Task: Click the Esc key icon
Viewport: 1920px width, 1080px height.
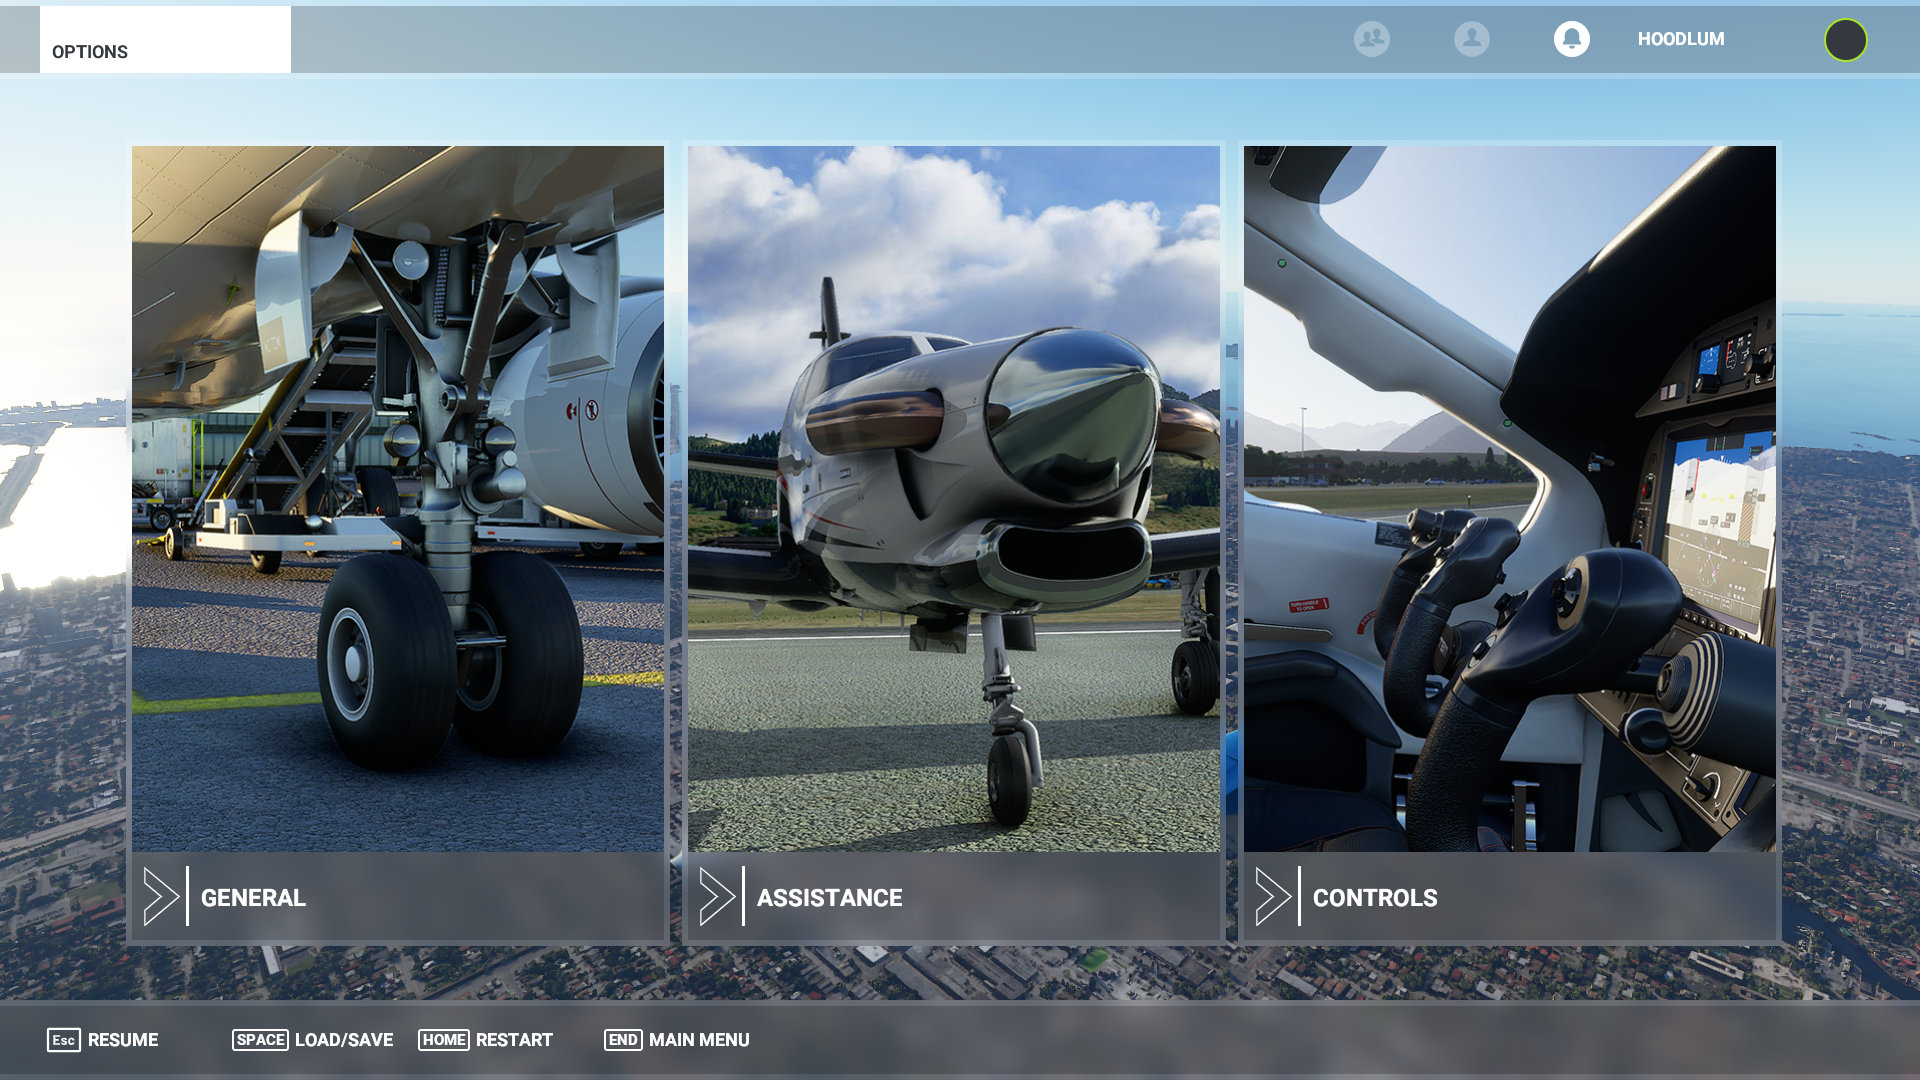Action: coord(63,1040)
